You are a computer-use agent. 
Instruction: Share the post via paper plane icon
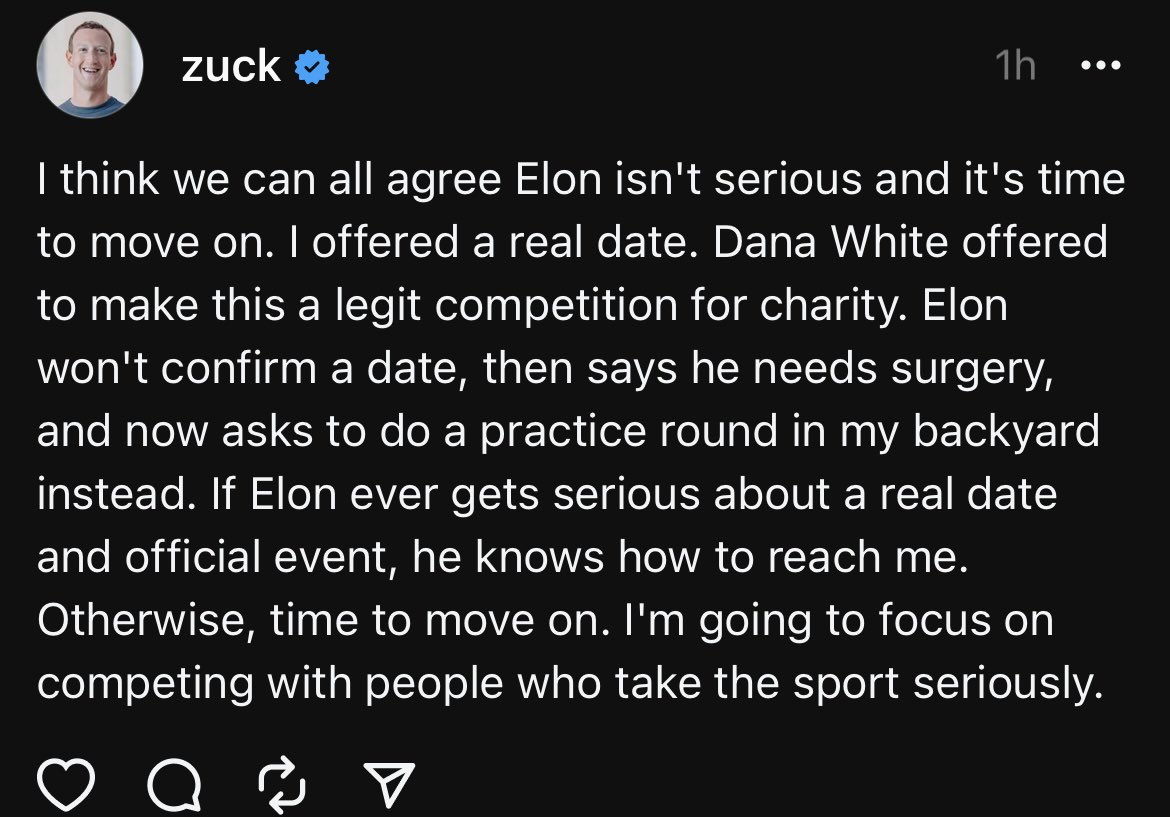pyautogui.click(x=385, y=785)
